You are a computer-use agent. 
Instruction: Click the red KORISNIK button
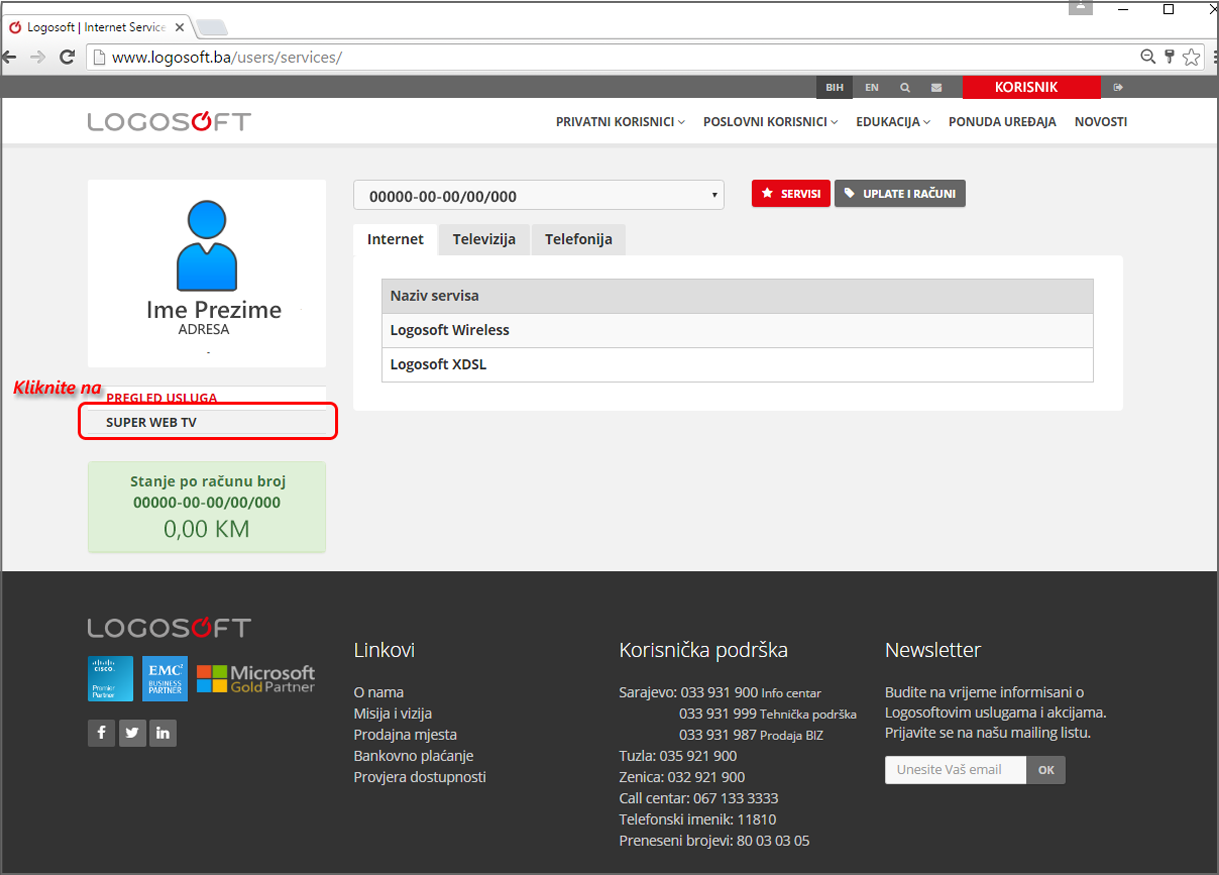[1031, 88]
